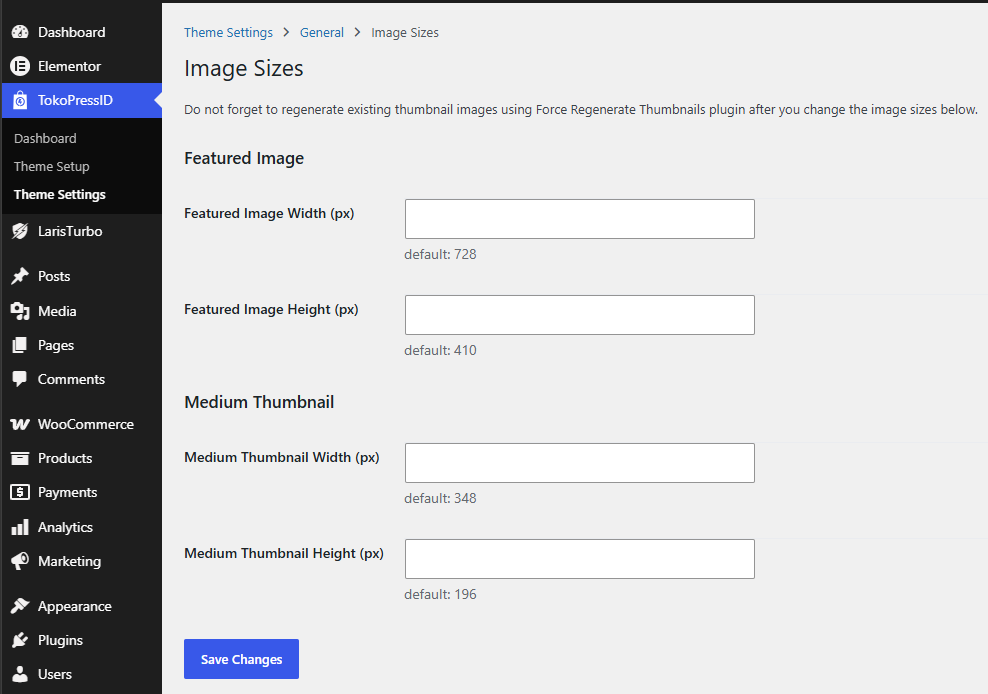
Task: Click the Pages icon
Action: (20, 345)
